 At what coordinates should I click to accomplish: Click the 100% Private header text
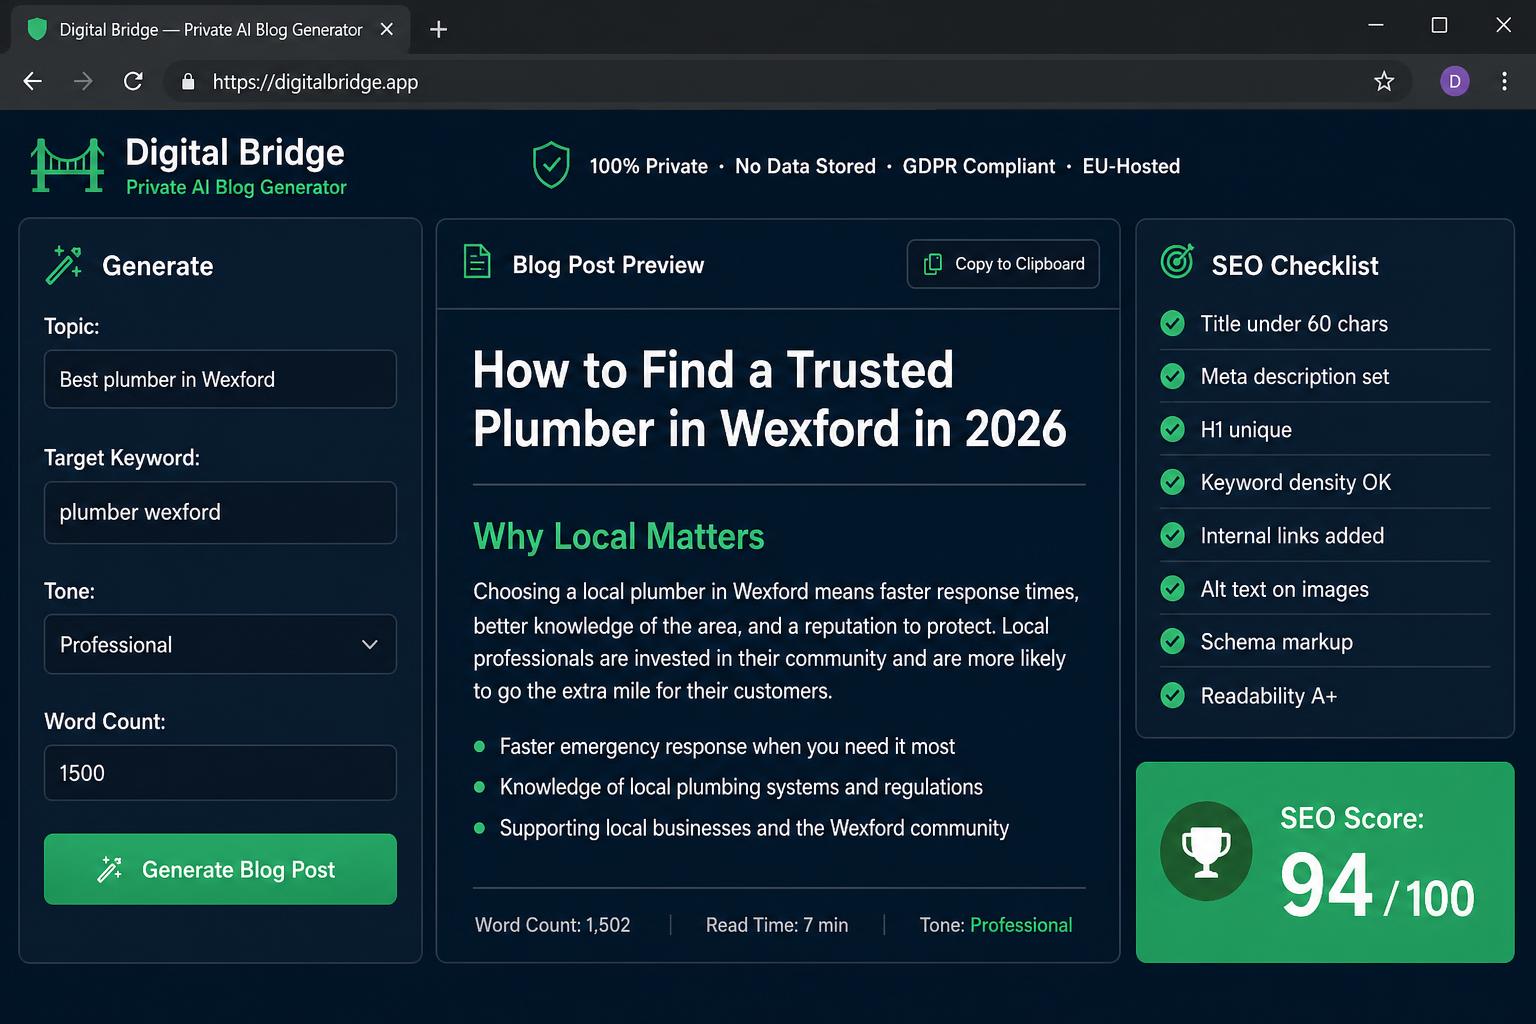pyautogui.click(x=648, y=166)
